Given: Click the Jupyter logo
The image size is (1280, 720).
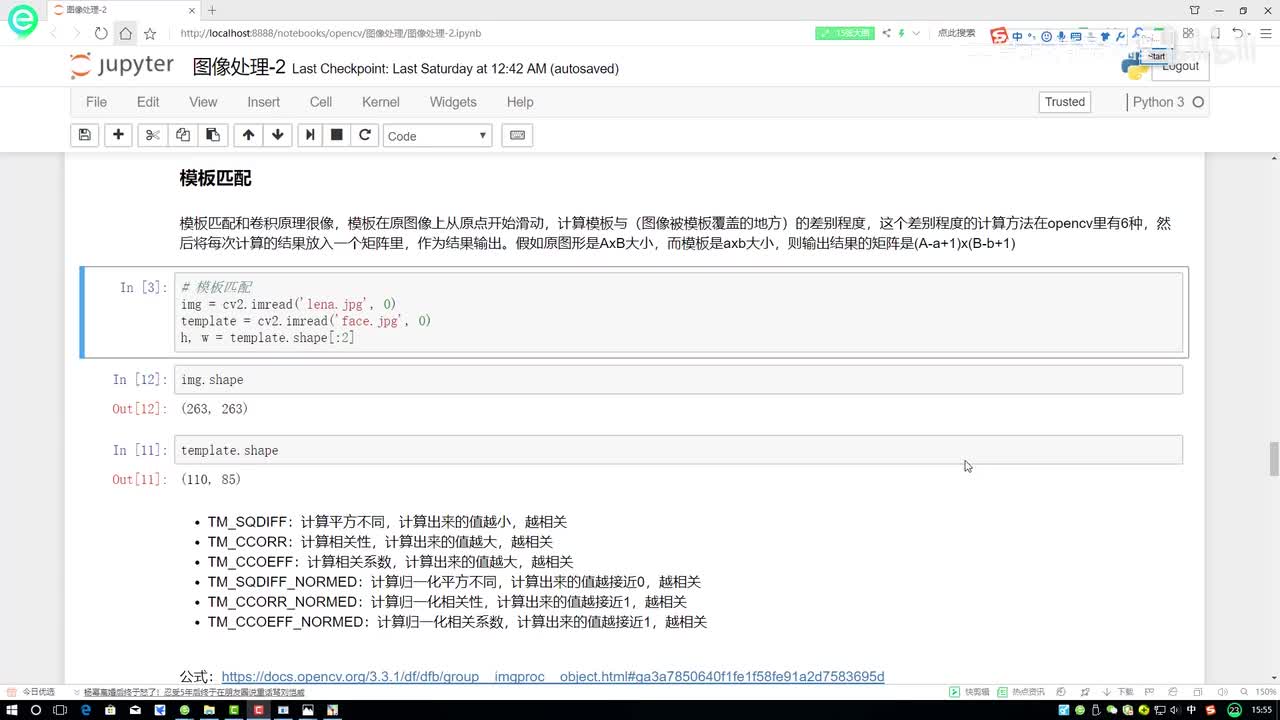Looking at the screenshot, I should pyautogui.click(x=122, y=66).
